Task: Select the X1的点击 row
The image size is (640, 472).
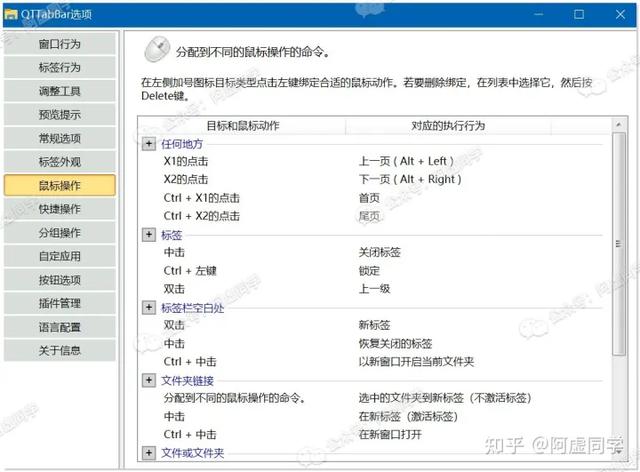Action: click(x=186, y=161)
